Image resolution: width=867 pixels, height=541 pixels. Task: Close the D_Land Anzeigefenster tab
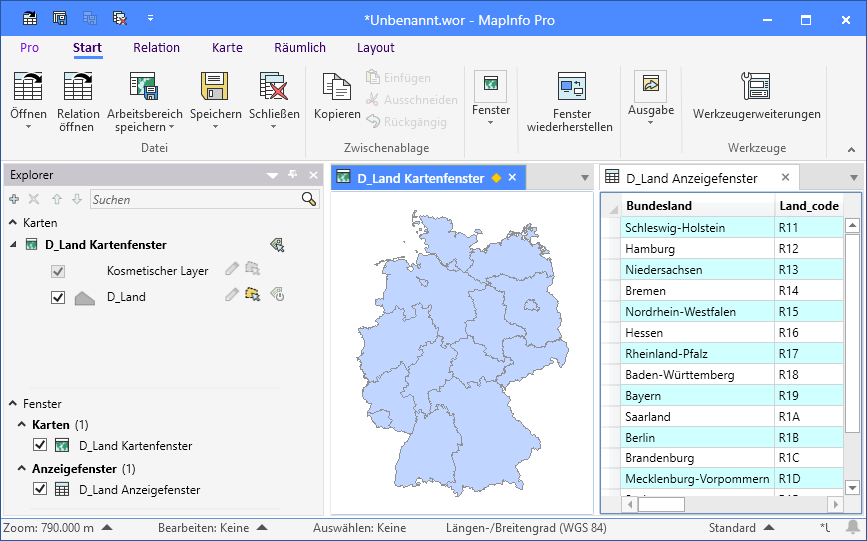click(785, 178)
